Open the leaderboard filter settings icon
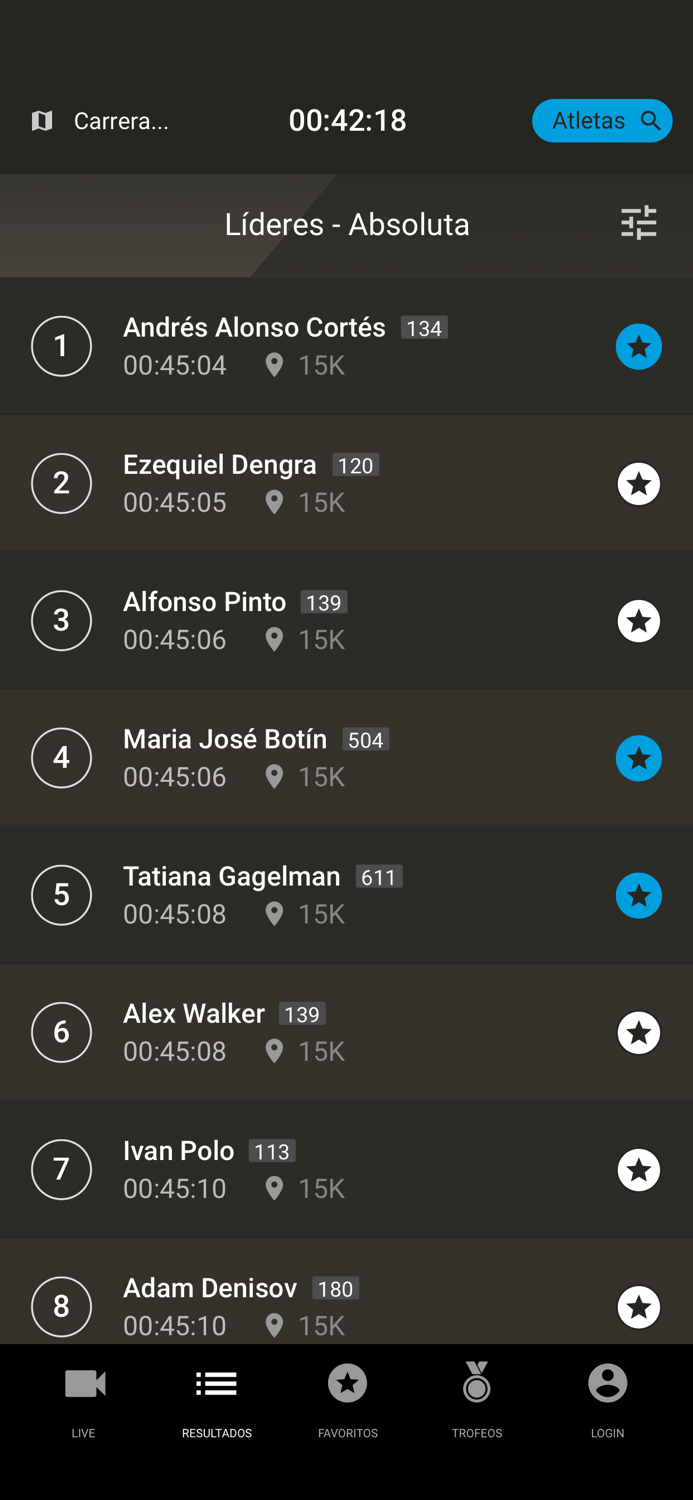This screenshot has width=693, height=1500. [x=639, y=223]
